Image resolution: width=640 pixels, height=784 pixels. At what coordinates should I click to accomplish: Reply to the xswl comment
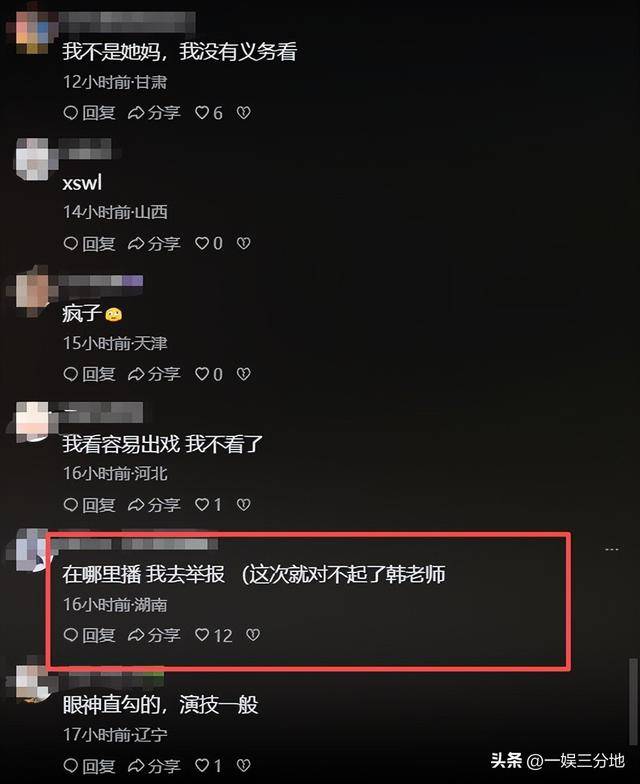pos(90,244)
